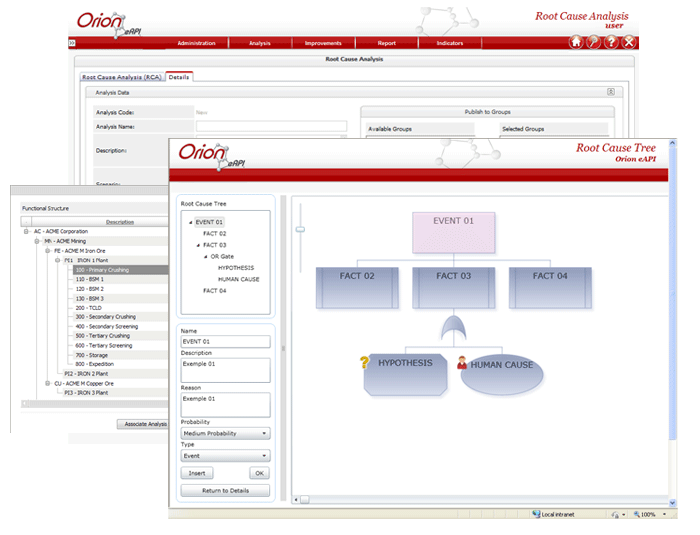Image resolution: width=700 pixels, height=535 pixels.
Task: Open the Administration menu
Action: pyautogui.click(x=197, y=43)
